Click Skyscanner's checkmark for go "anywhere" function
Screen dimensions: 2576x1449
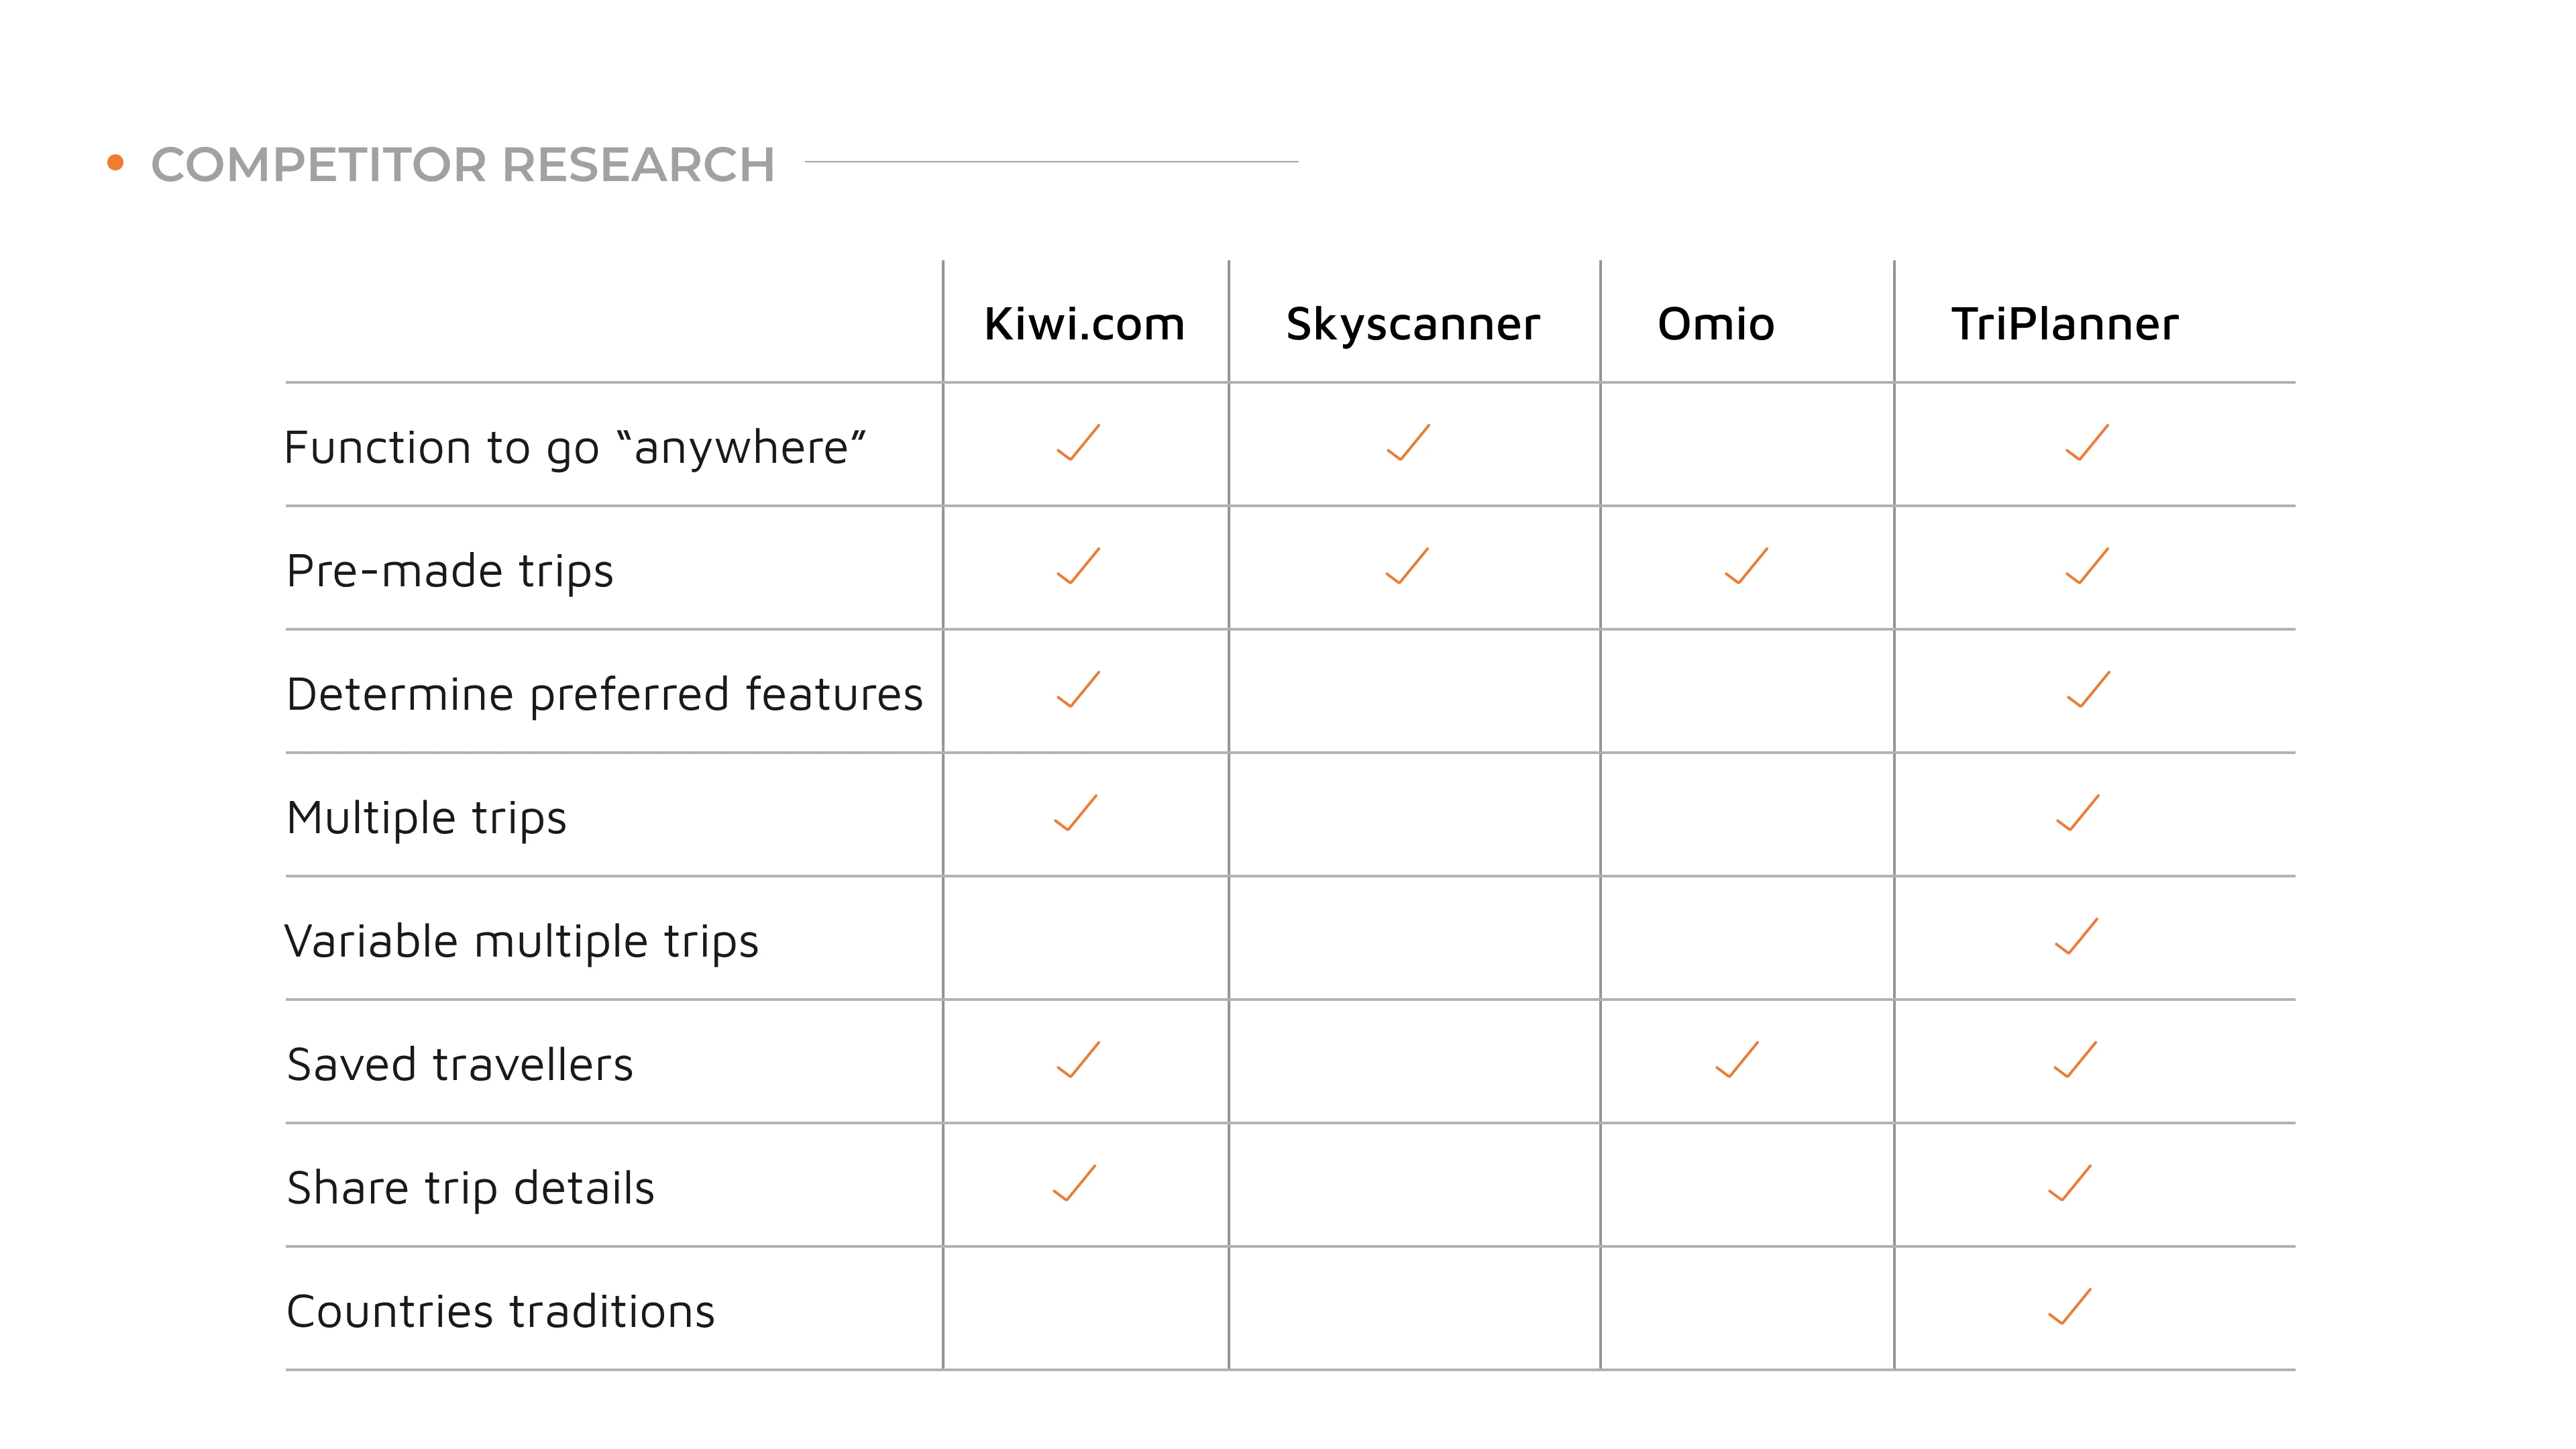(1408, 443)
